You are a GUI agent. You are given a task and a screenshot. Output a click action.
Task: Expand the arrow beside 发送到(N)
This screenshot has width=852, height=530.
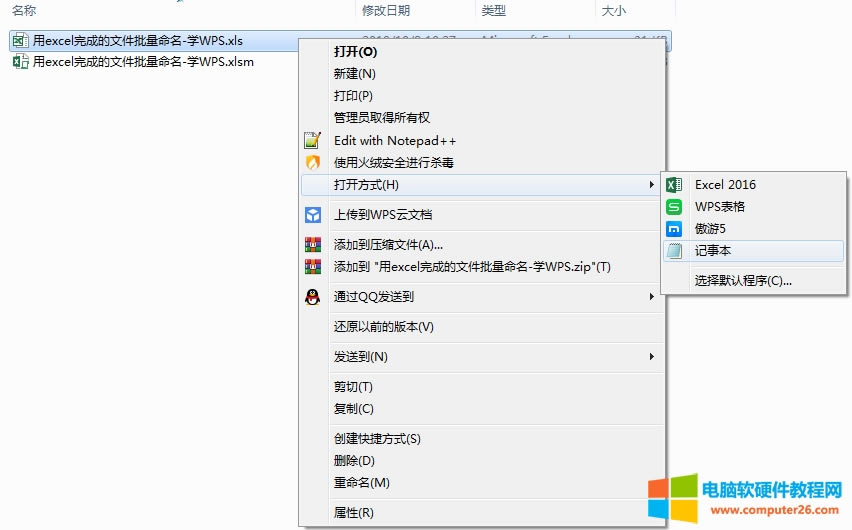click(651, 357)
